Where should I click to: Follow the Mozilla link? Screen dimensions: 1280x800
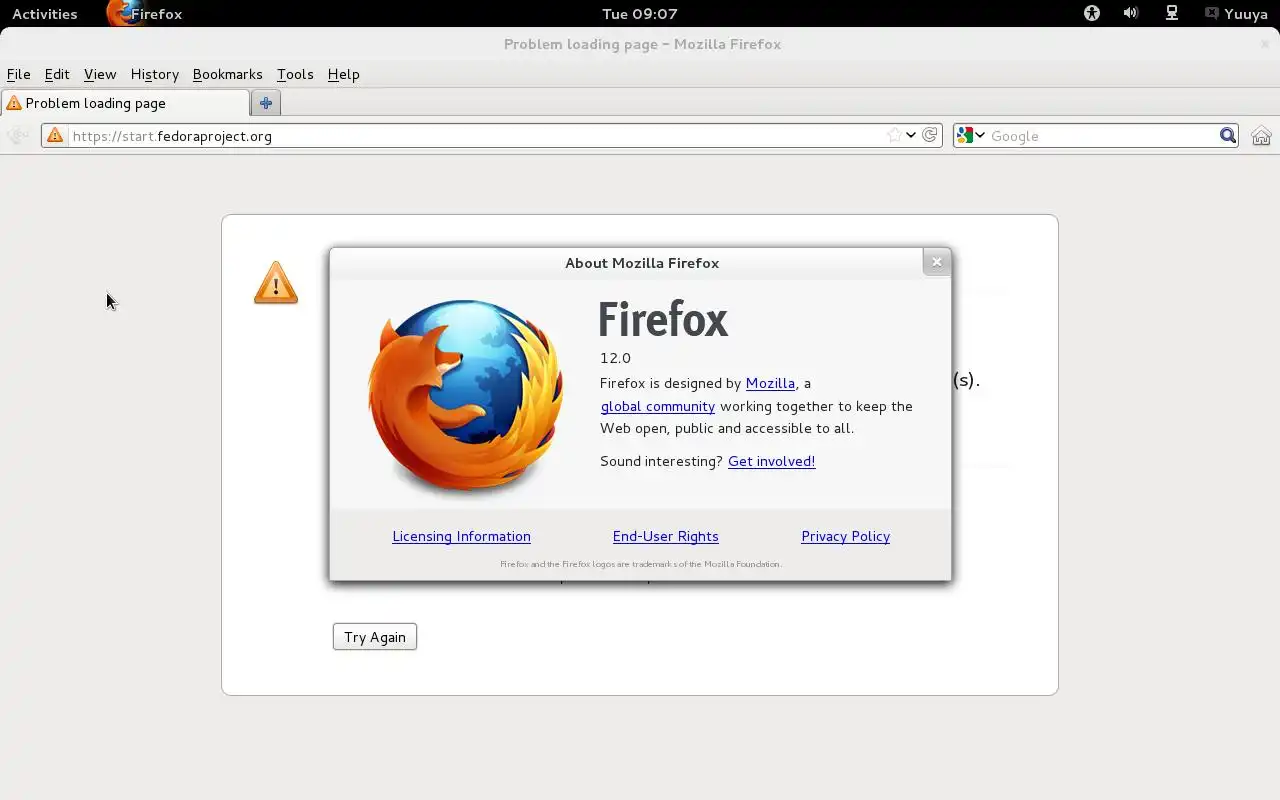(x=770, y=383)
